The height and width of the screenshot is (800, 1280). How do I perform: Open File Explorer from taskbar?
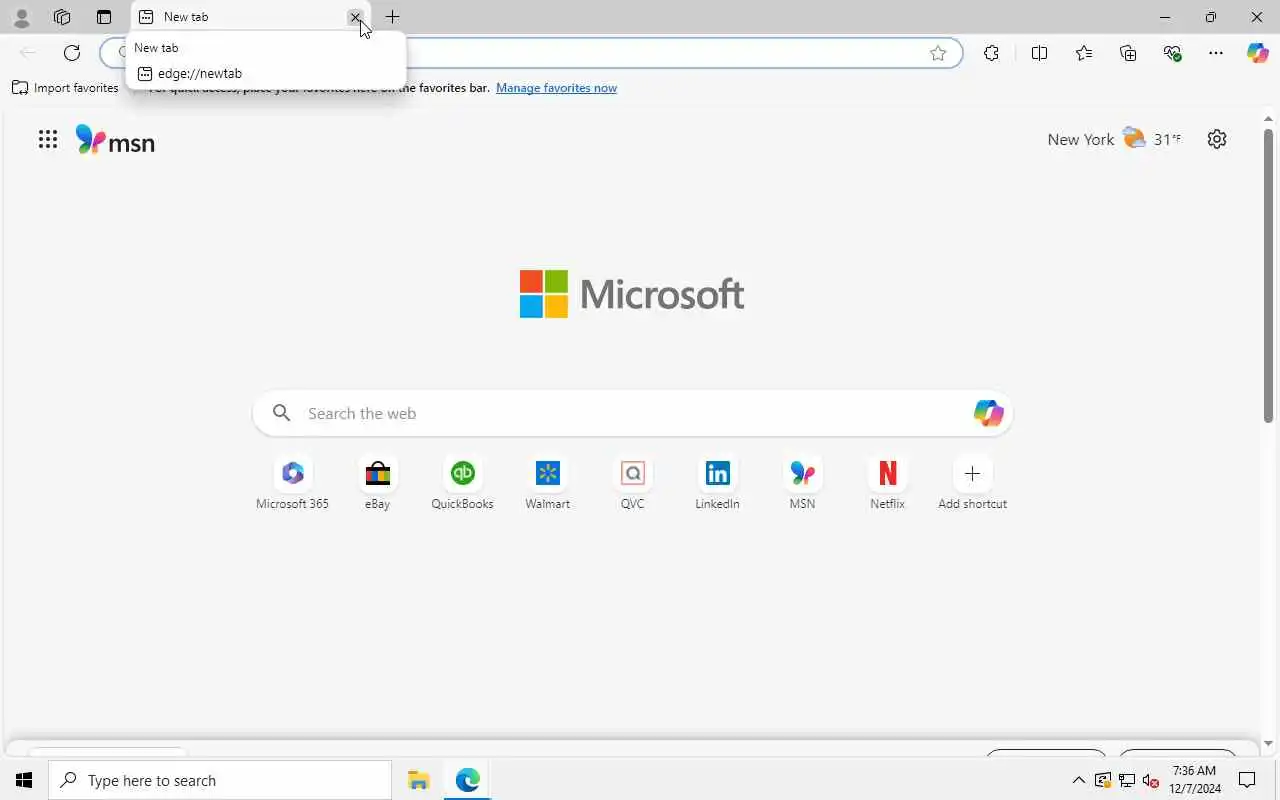418,780
